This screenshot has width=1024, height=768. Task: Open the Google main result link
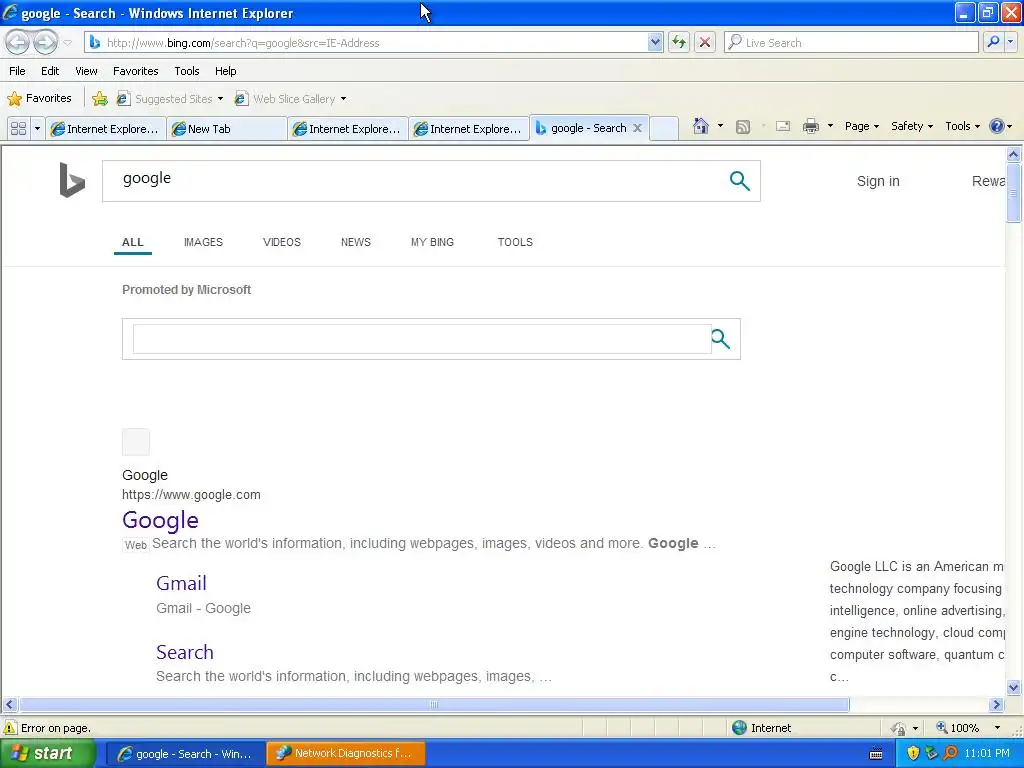click(160, 520)
